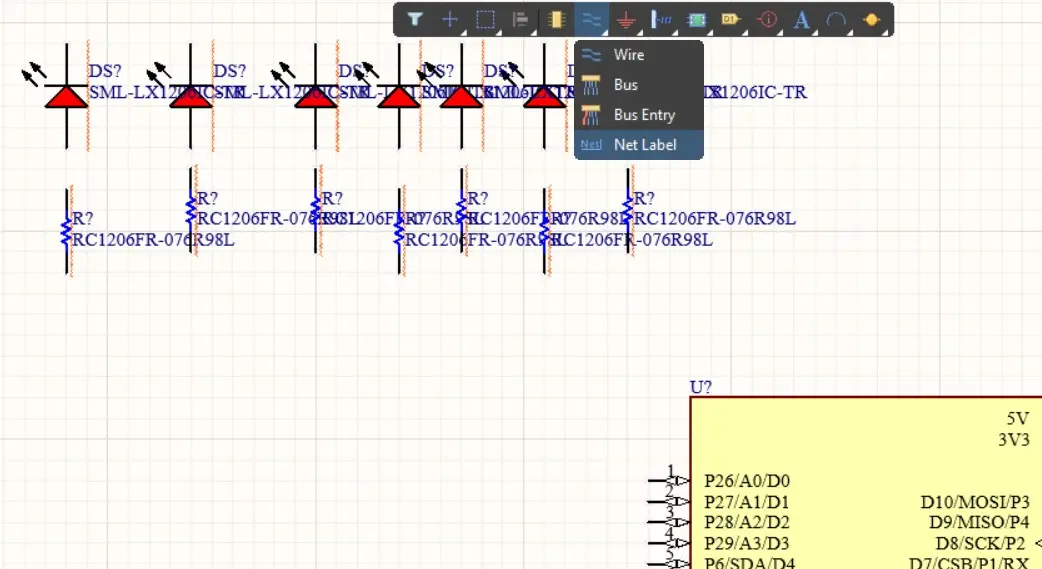
Task: Choose the rectangle selection tool
Action: click(x=485, y=19)
